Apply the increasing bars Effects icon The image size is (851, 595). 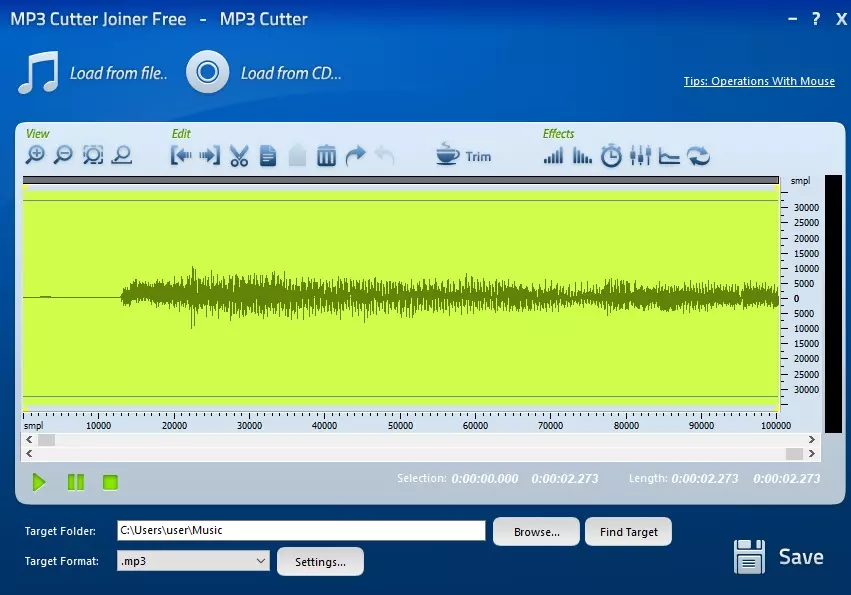point(553,156)
